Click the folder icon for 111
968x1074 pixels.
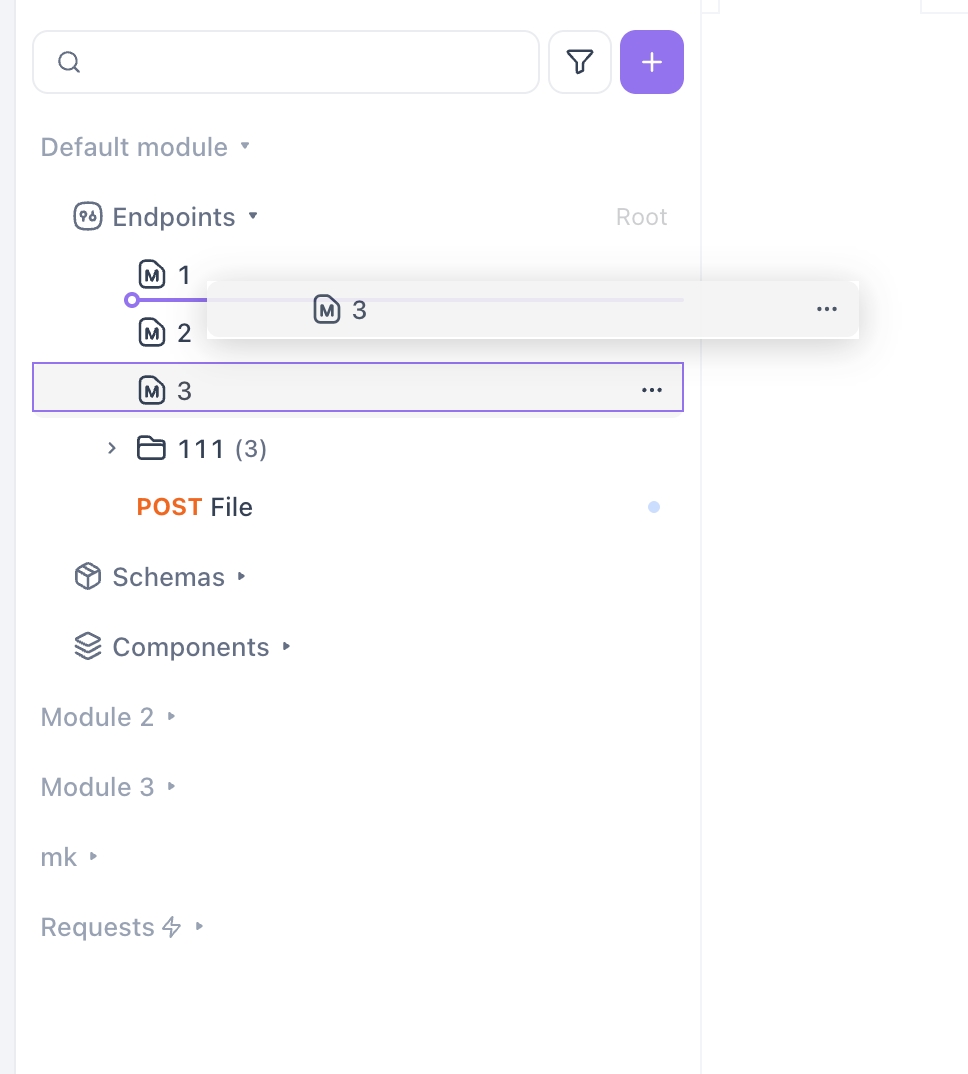(151, 448)
